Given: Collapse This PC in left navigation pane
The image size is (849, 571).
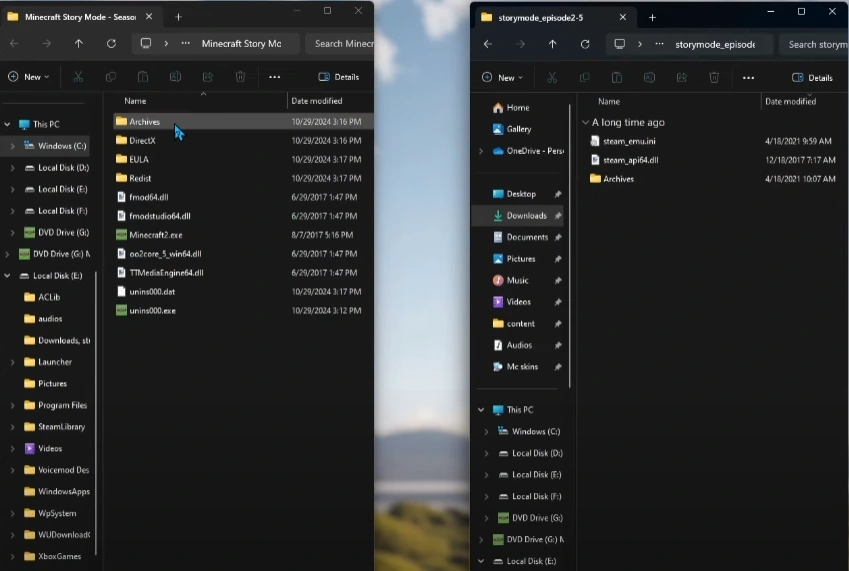Looking at the screenshot, I should [x=7, y=124].
